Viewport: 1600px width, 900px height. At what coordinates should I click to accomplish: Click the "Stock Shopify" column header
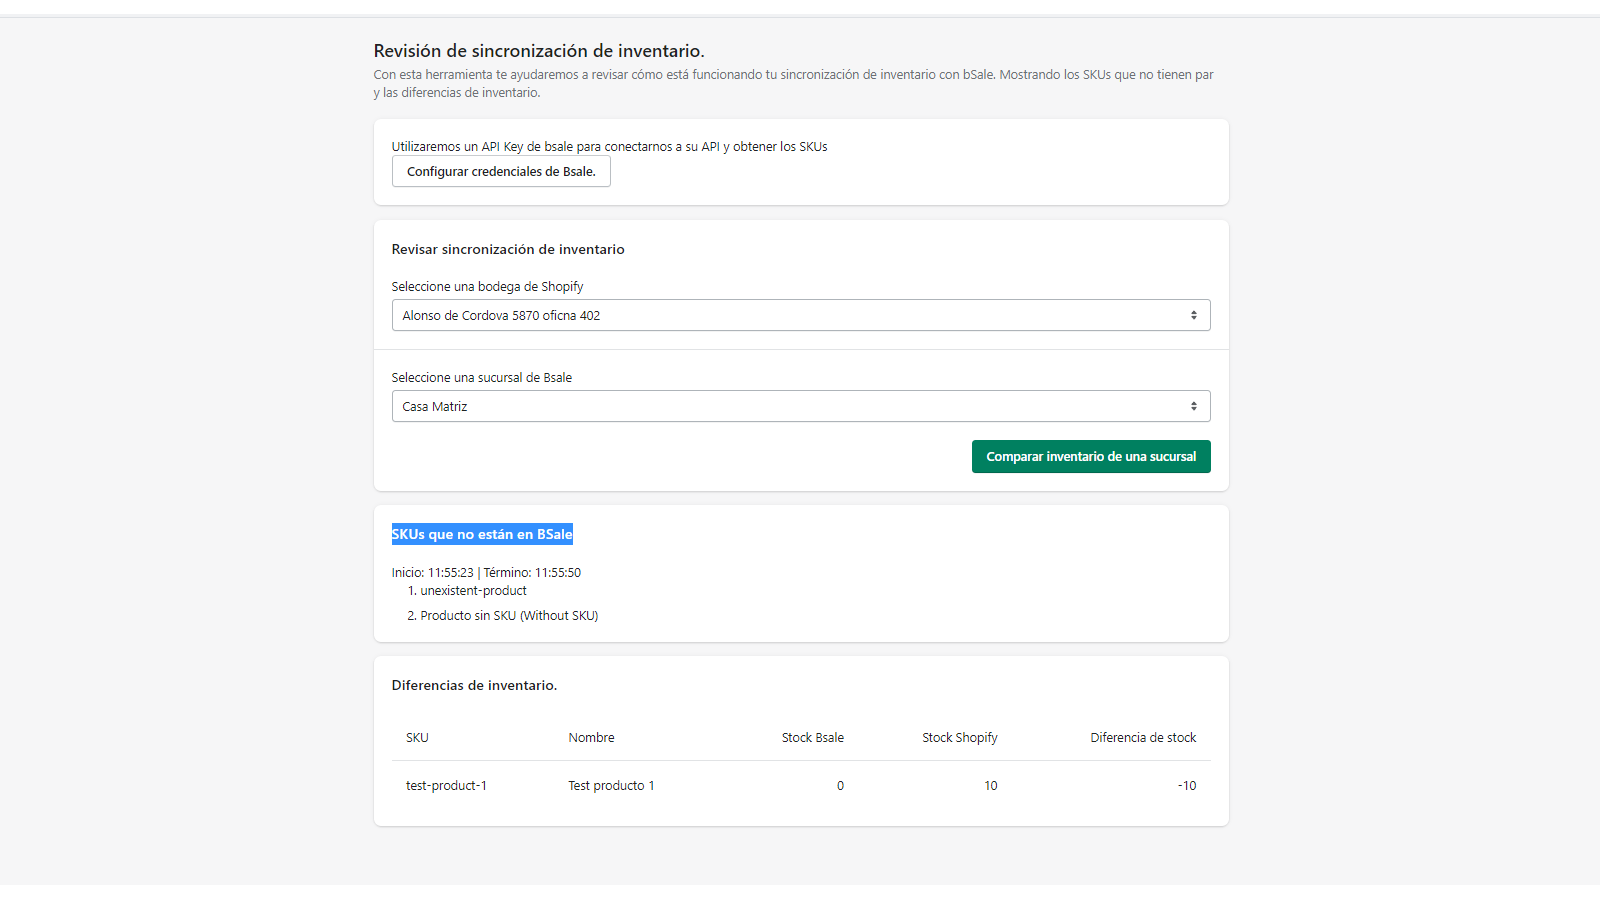(x=959, y=738)
